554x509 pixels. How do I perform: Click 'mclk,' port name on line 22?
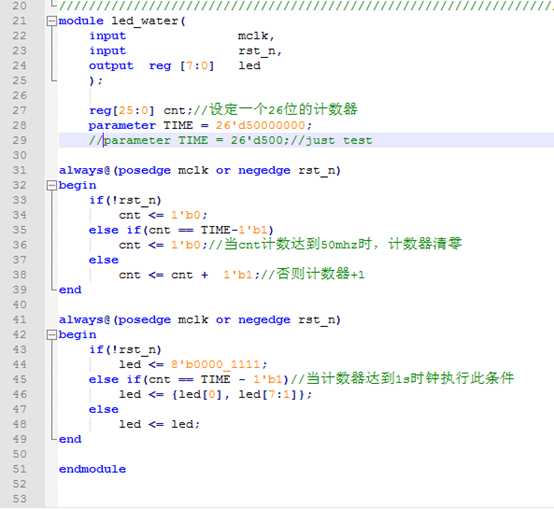pyautogui.click(x=256, y=36)
